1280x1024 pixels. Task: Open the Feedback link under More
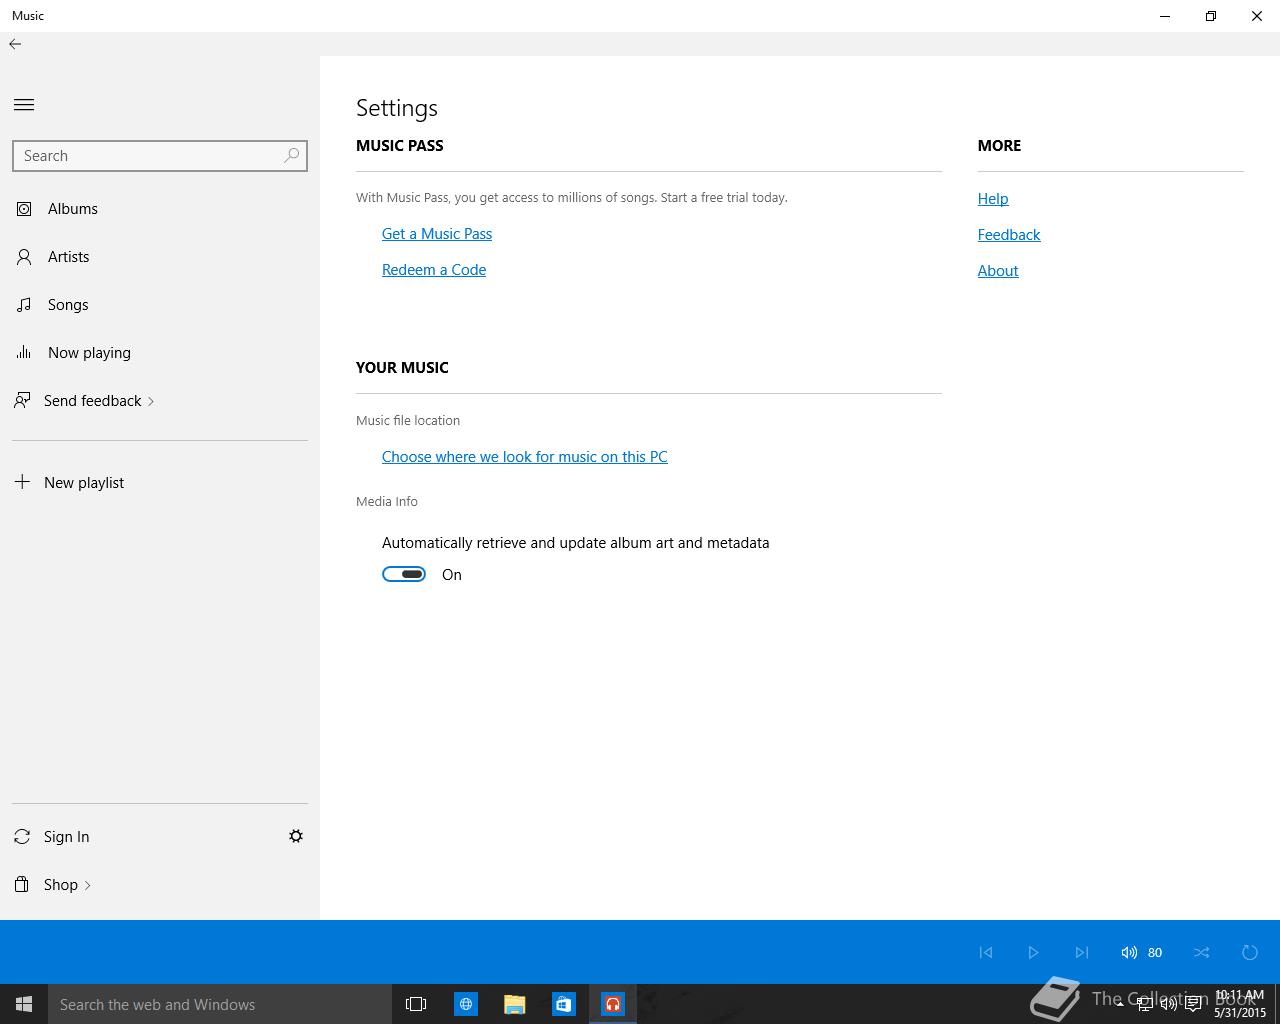(x=1009, y=235)
